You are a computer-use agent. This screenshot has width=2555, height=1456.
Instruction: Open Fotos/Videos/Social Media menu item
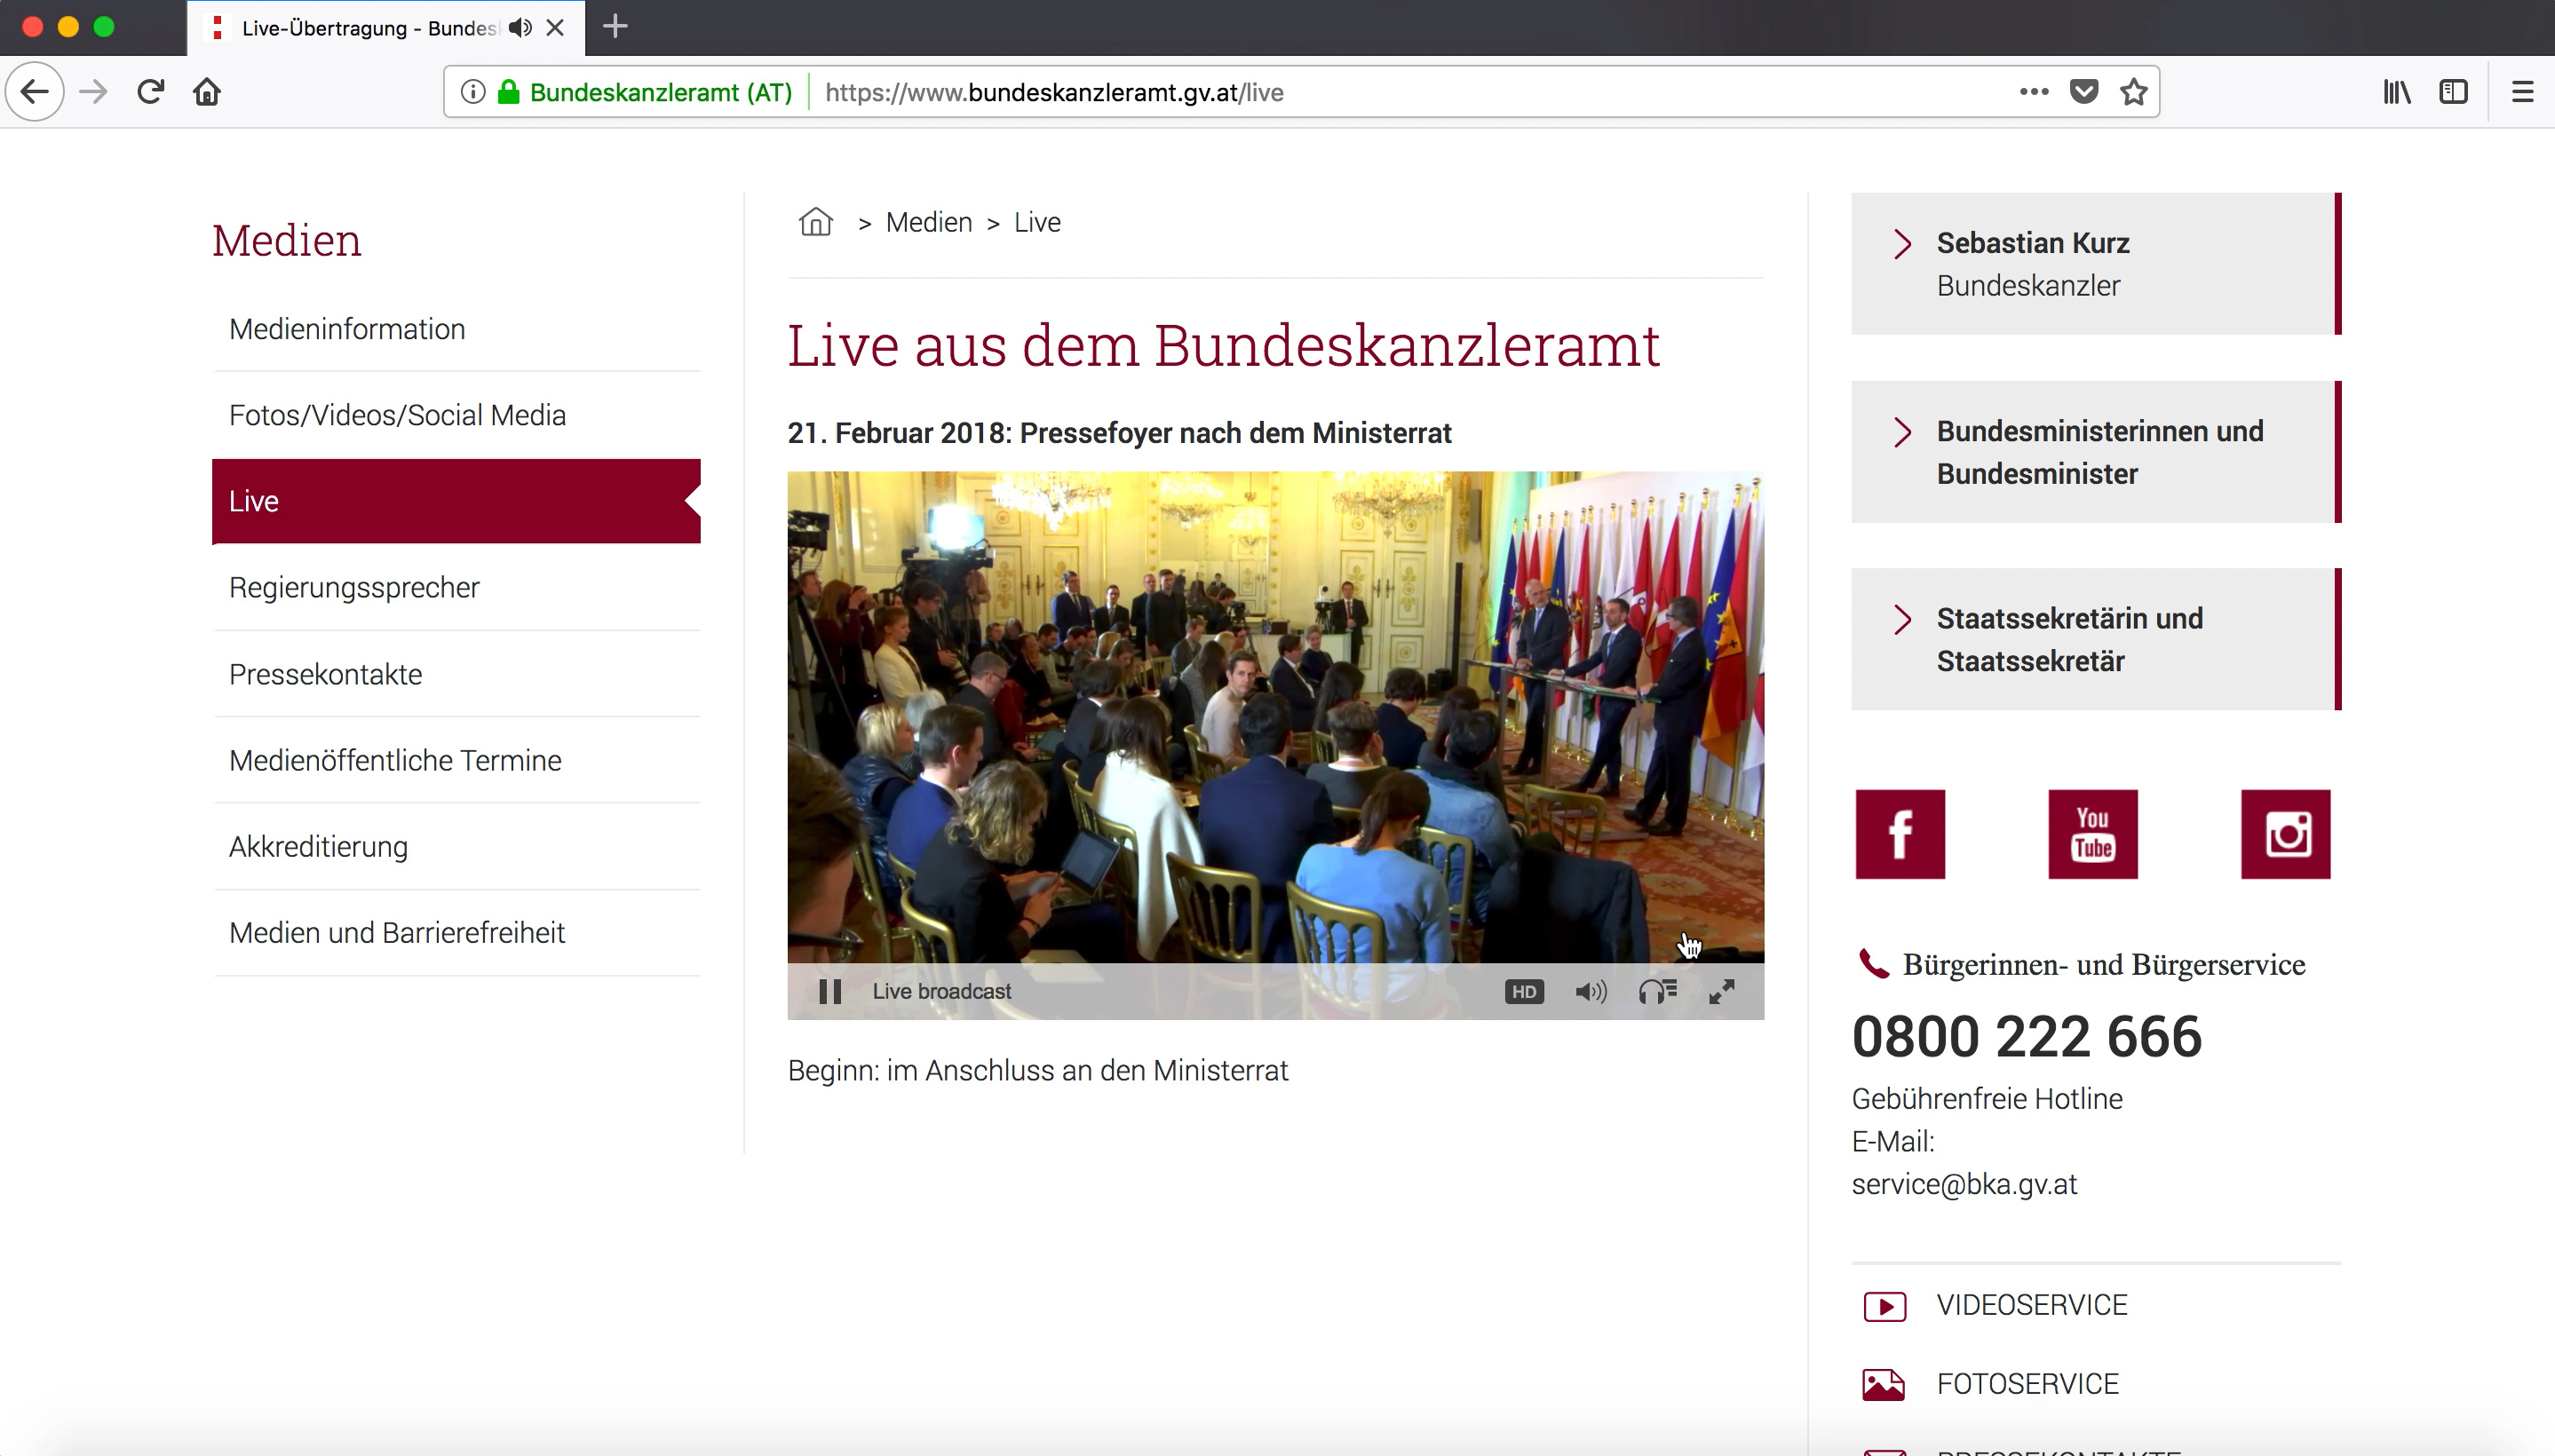pyautogui.click(x=456, y=415)
